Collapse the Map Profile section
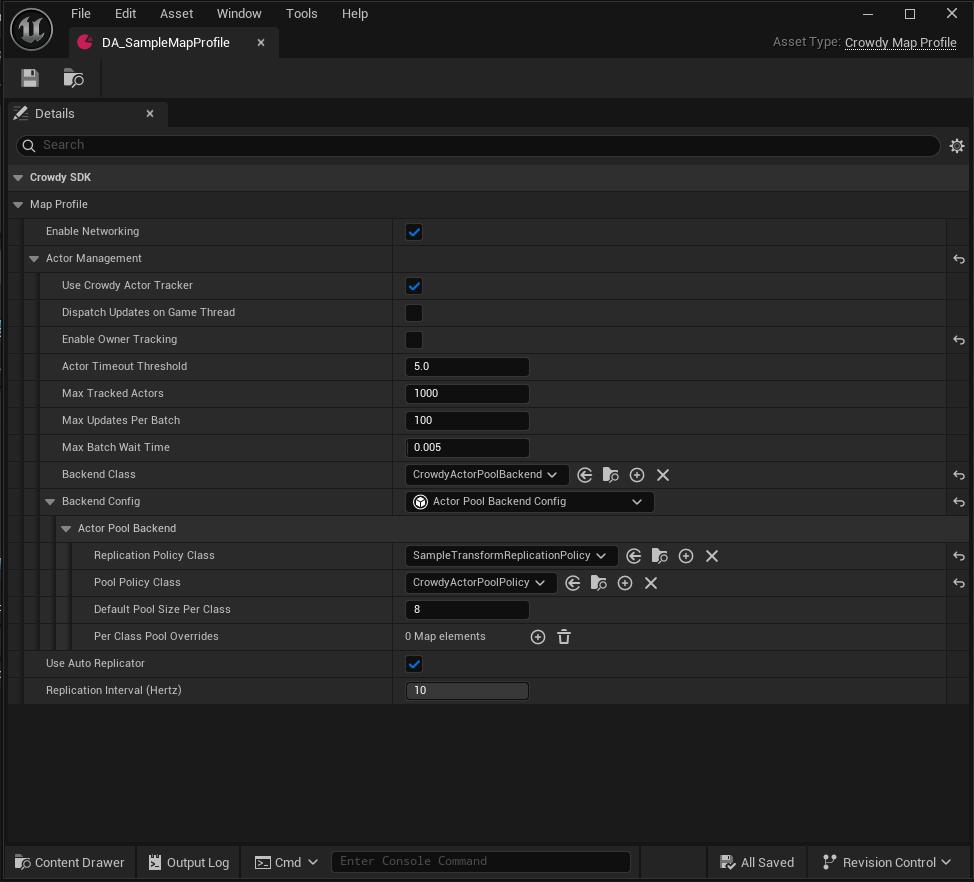 (17, 204)
